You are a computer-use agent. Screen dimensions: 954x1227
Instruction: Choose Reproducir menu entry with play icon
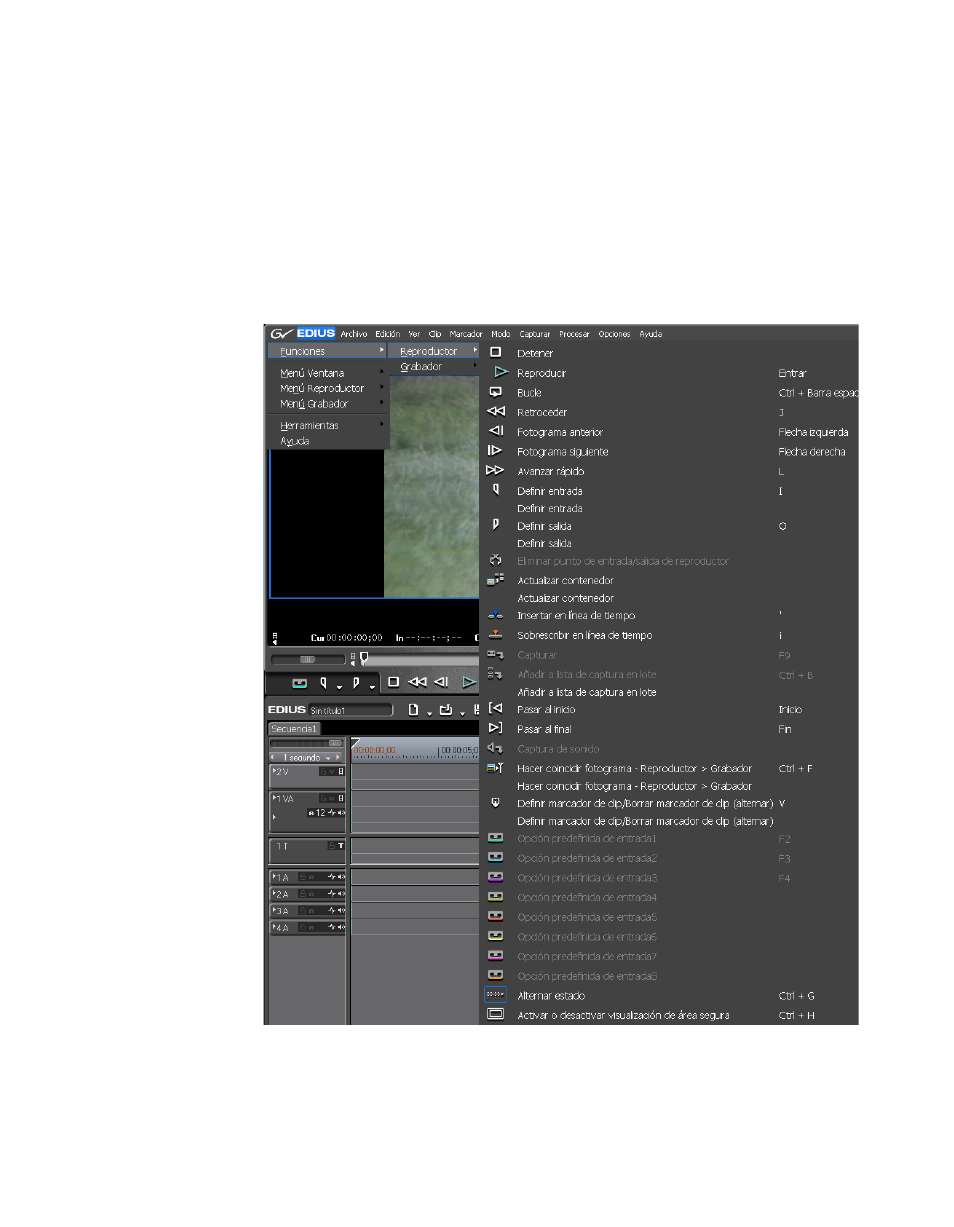tap(542, 373)
